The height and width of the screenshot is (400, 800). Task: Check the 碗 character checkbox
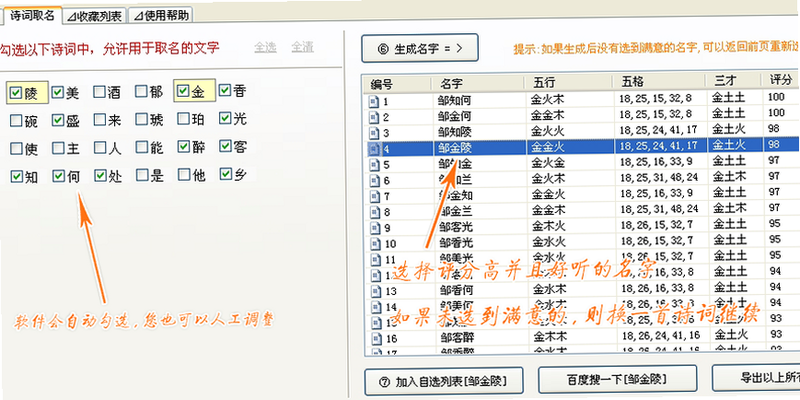pyautogui.click(x=16, y=120)
